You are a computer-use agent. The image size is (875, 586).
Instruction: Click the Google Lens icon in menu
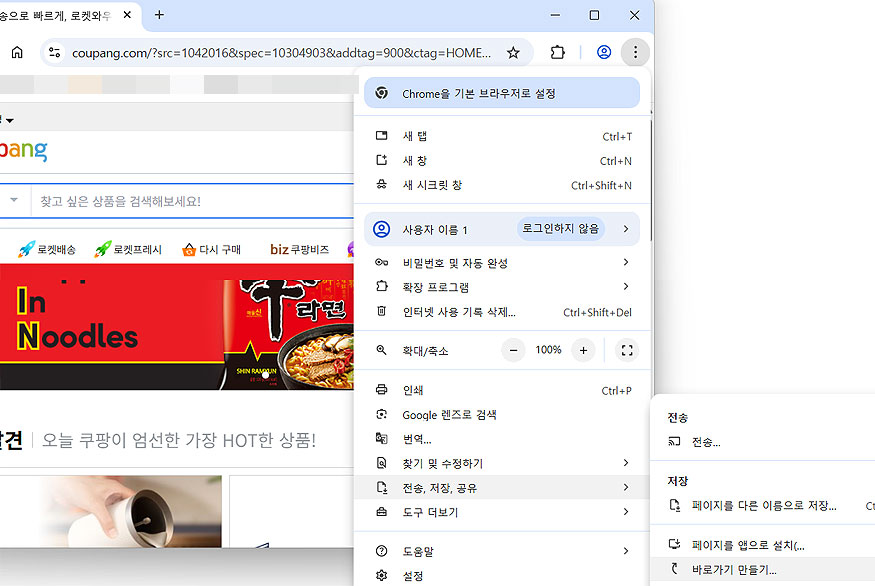point(382,414)
